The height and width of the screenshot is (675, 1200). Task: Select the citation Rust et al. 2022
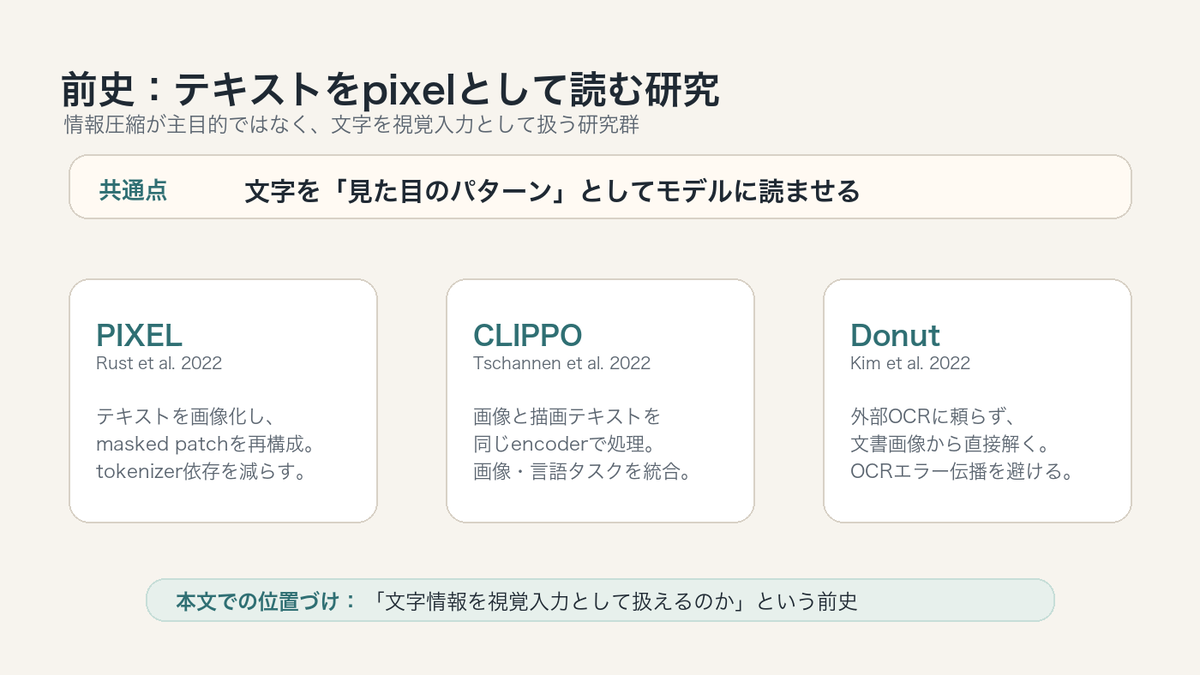159,363
